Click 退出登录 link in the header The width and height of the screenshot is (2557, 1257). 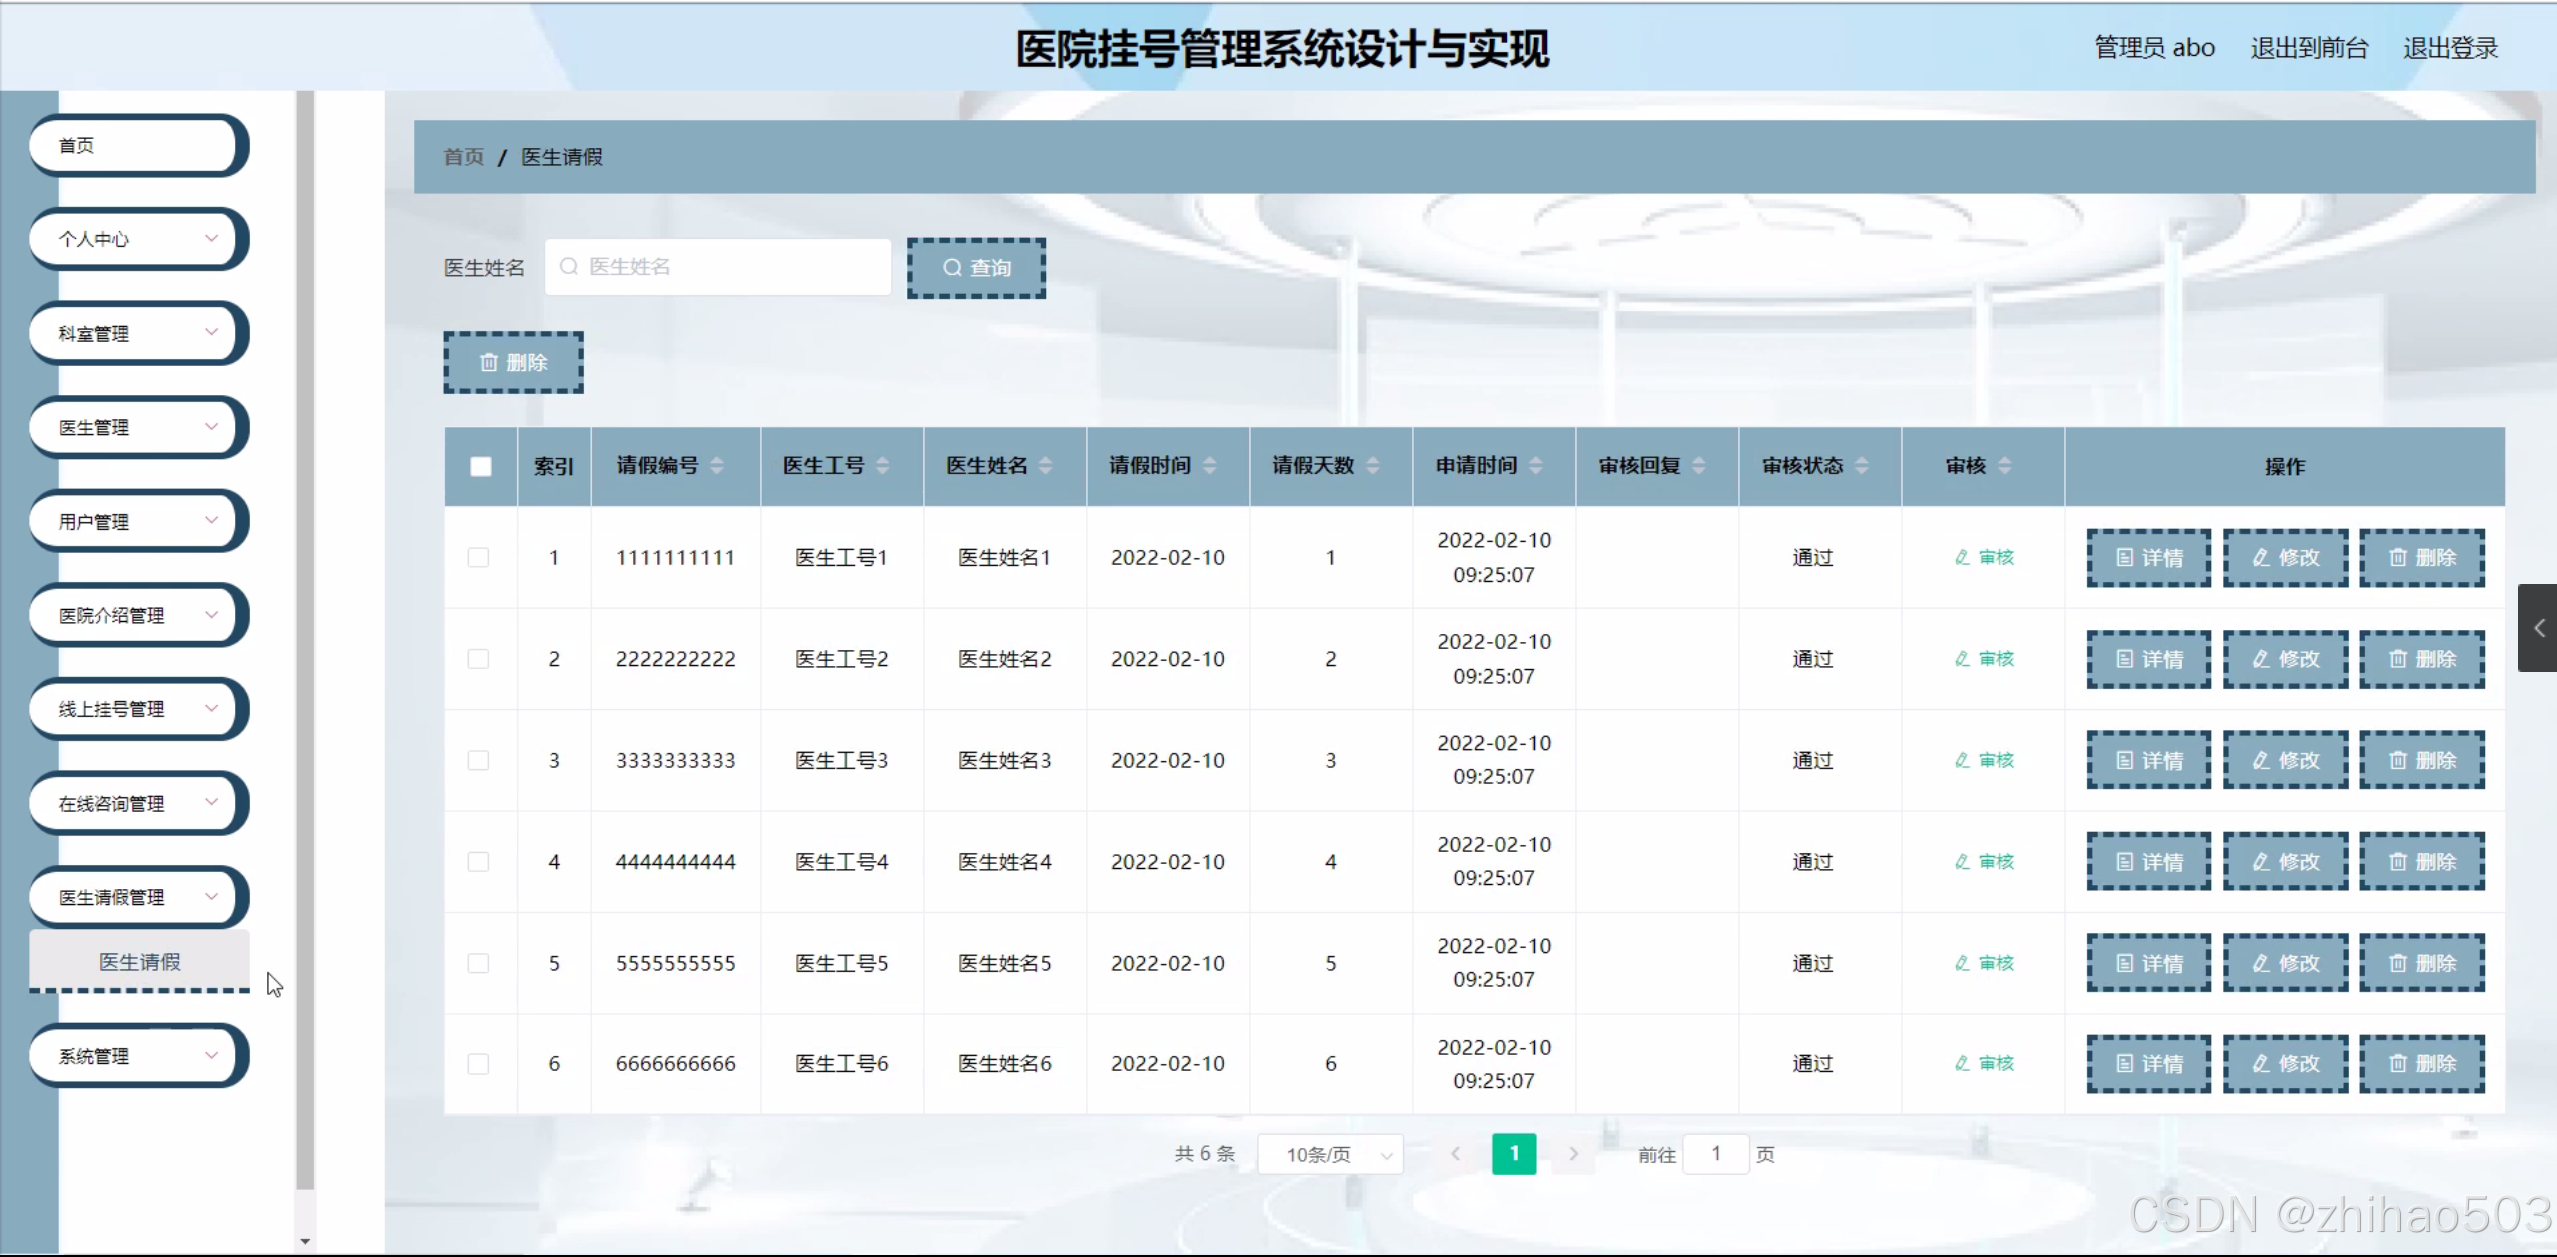[x=2449, y=48]
